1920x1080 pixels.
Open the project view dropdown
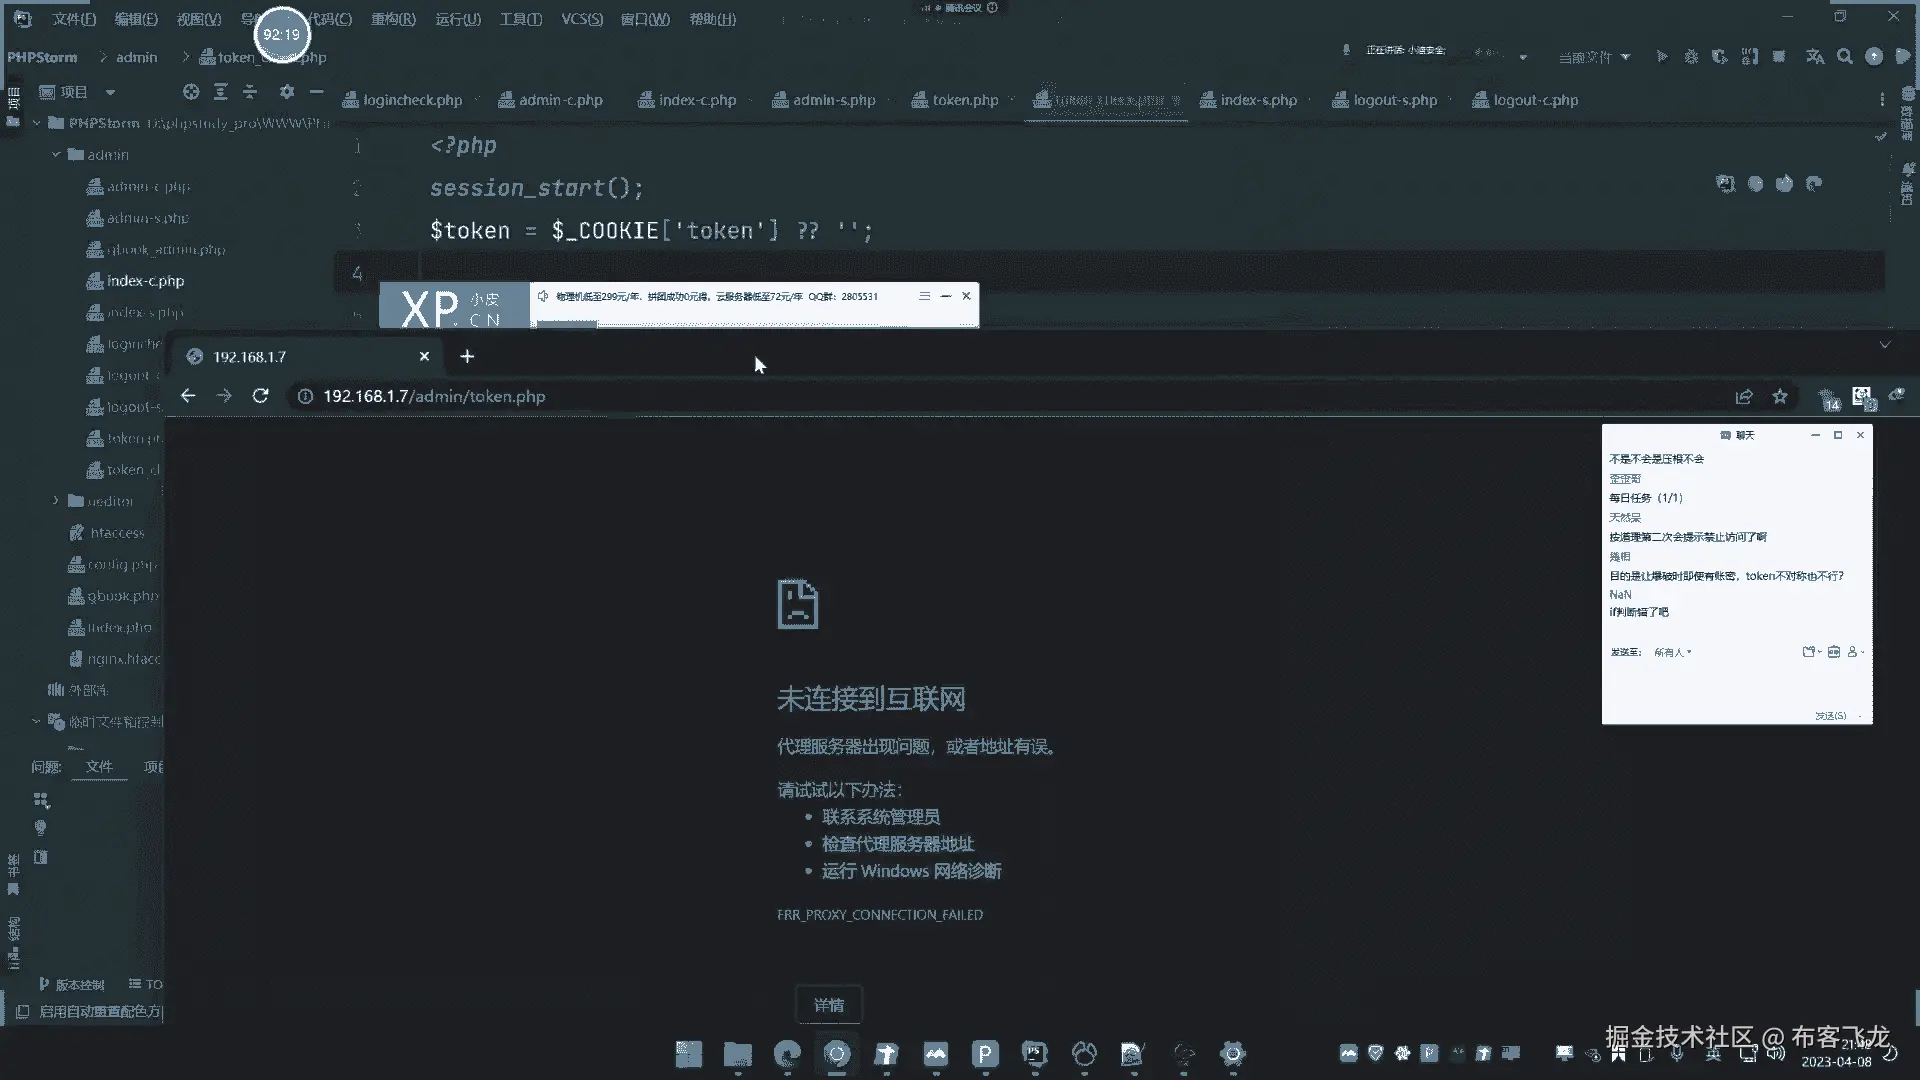point(110,92)
